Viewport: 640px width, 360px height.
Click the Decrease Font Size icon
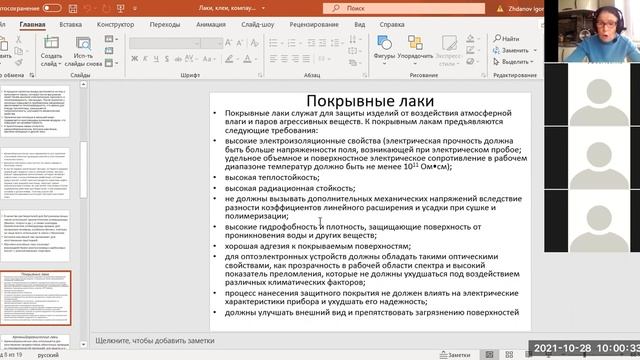[240, 43]
